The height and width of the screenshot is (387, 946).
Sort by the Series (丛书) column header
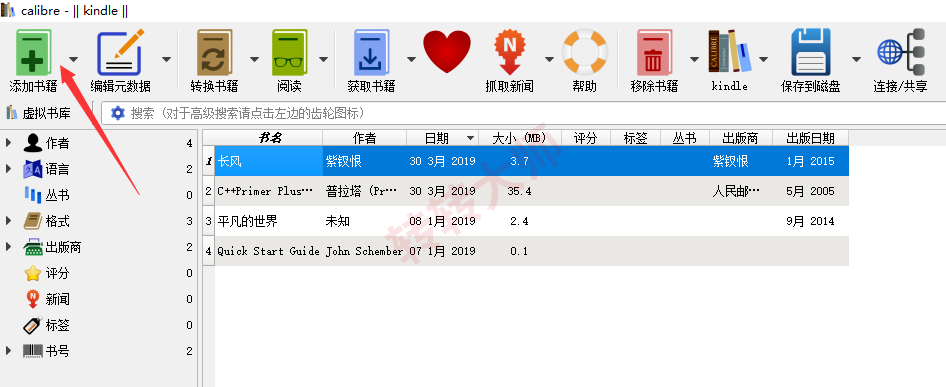click(x=685, y=138)
